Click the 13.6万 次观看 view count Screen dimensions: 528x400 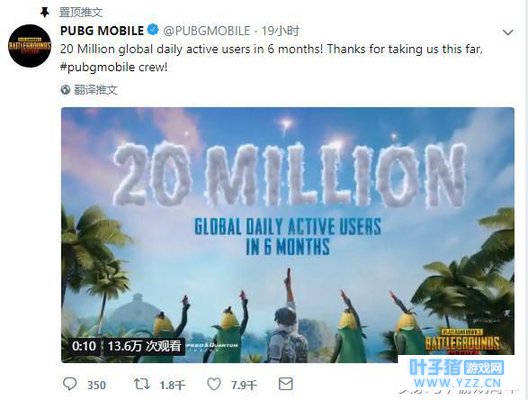(144, 346)
